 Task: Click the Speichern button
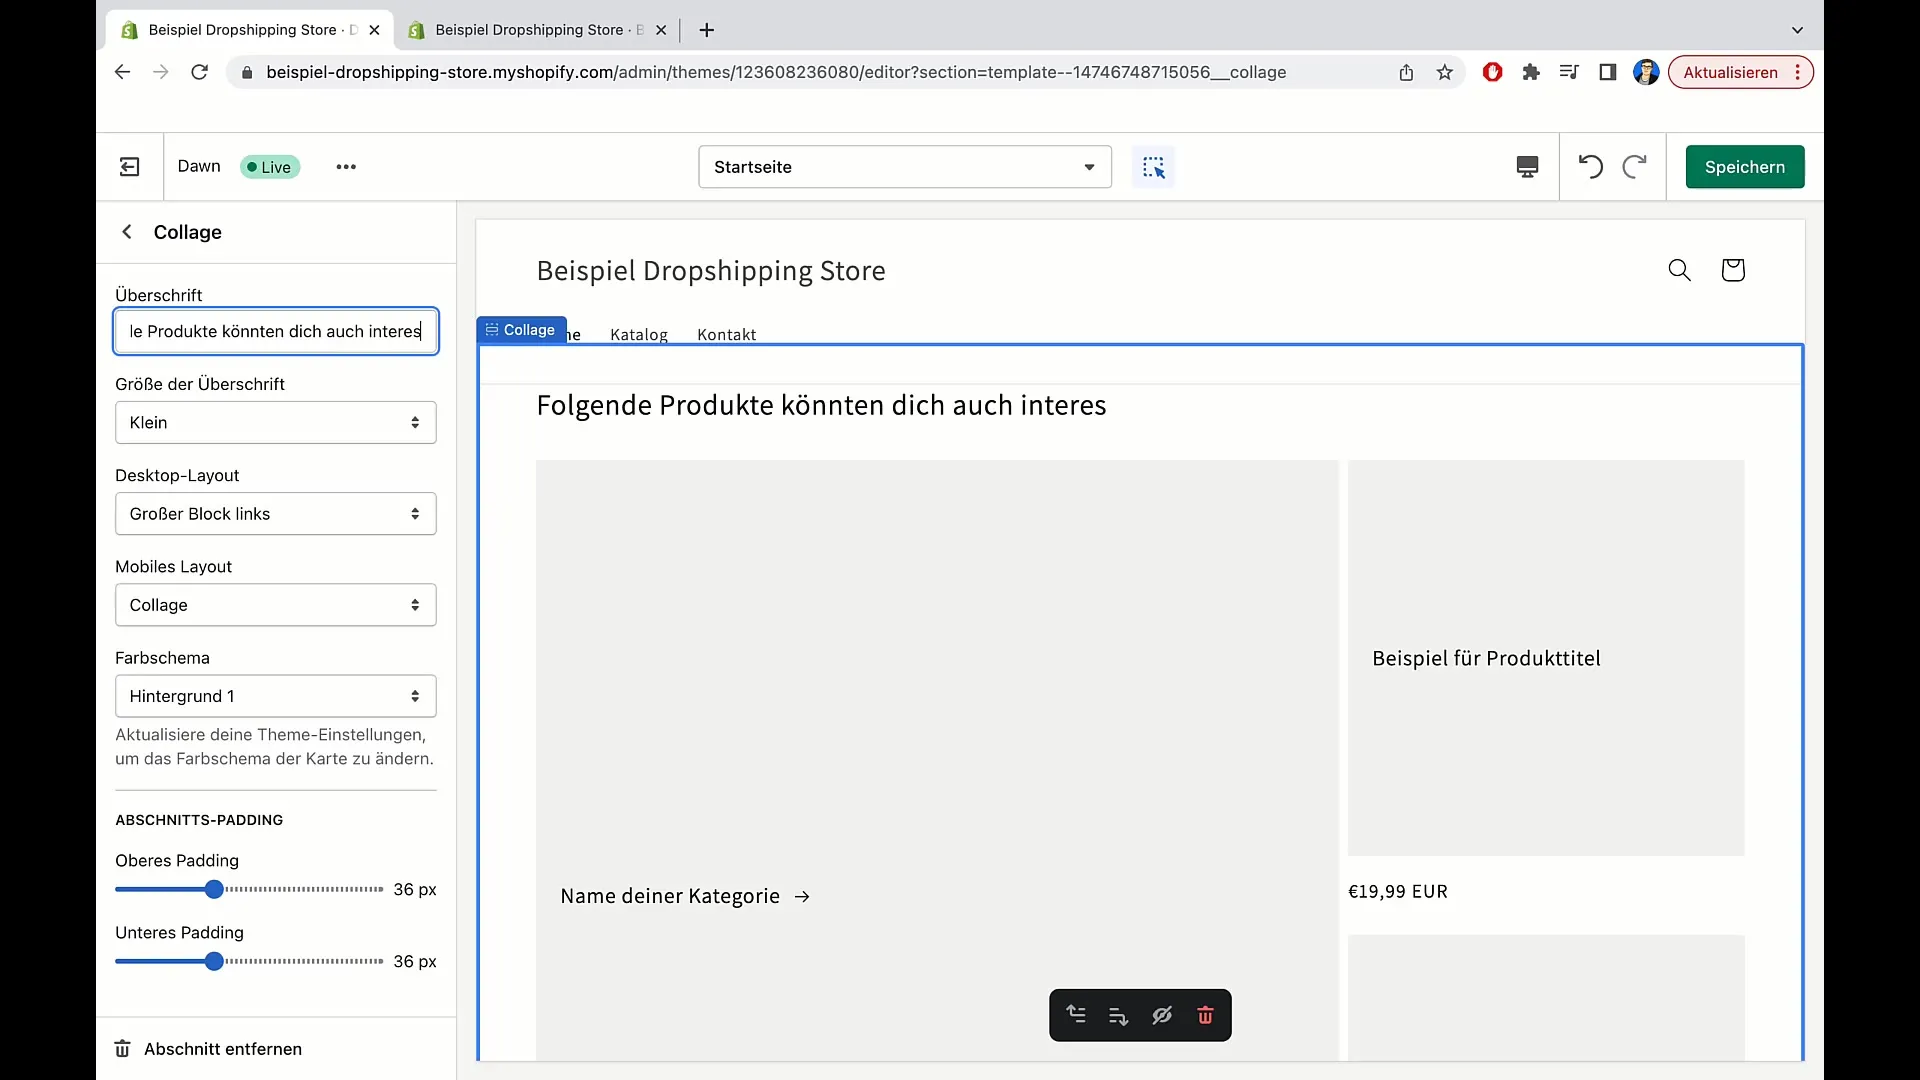point(1745,166)
